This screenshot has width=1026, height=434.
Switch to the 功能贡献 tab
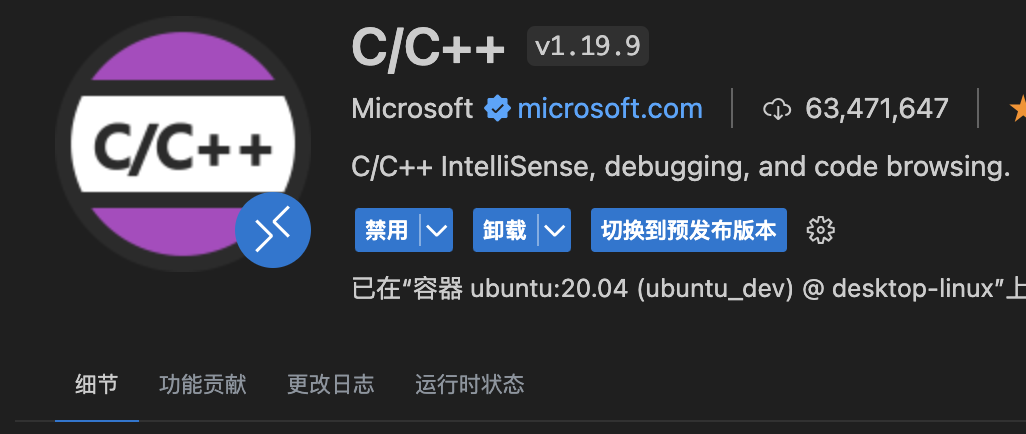point(203,384)
